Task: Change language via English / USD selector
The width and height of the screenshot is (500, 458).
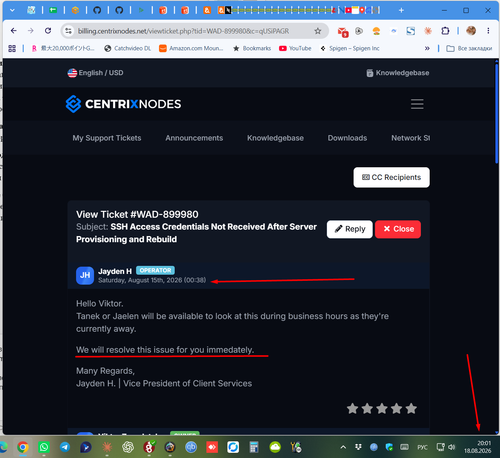Action: point(95,73)
